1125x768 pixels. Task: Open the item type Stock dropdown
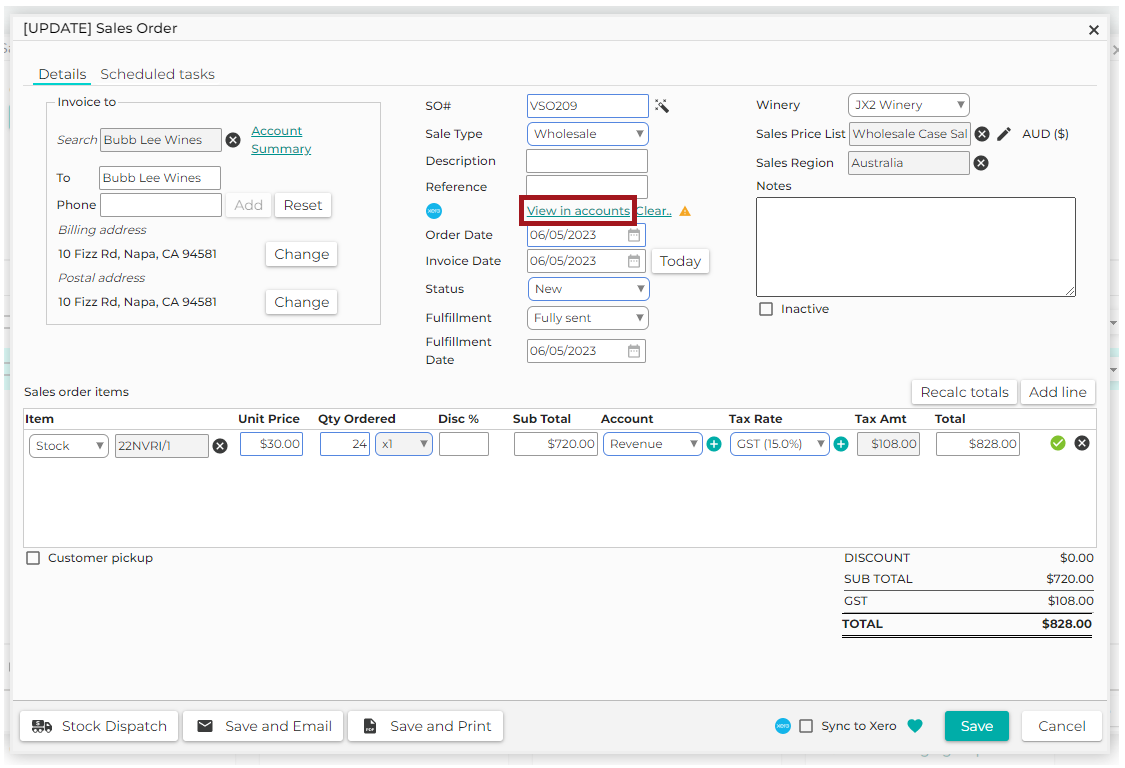tap(69, 446)
